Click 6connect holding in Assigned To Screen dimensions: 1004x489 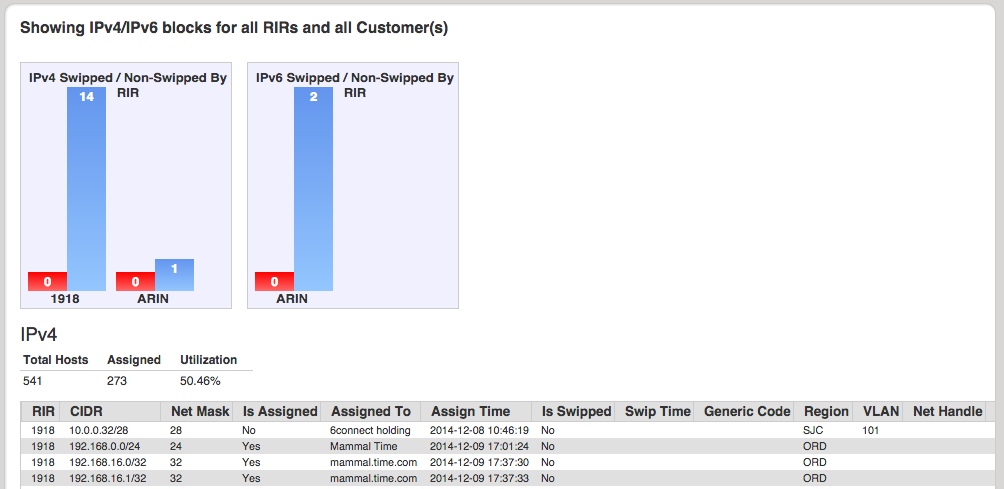370,431
